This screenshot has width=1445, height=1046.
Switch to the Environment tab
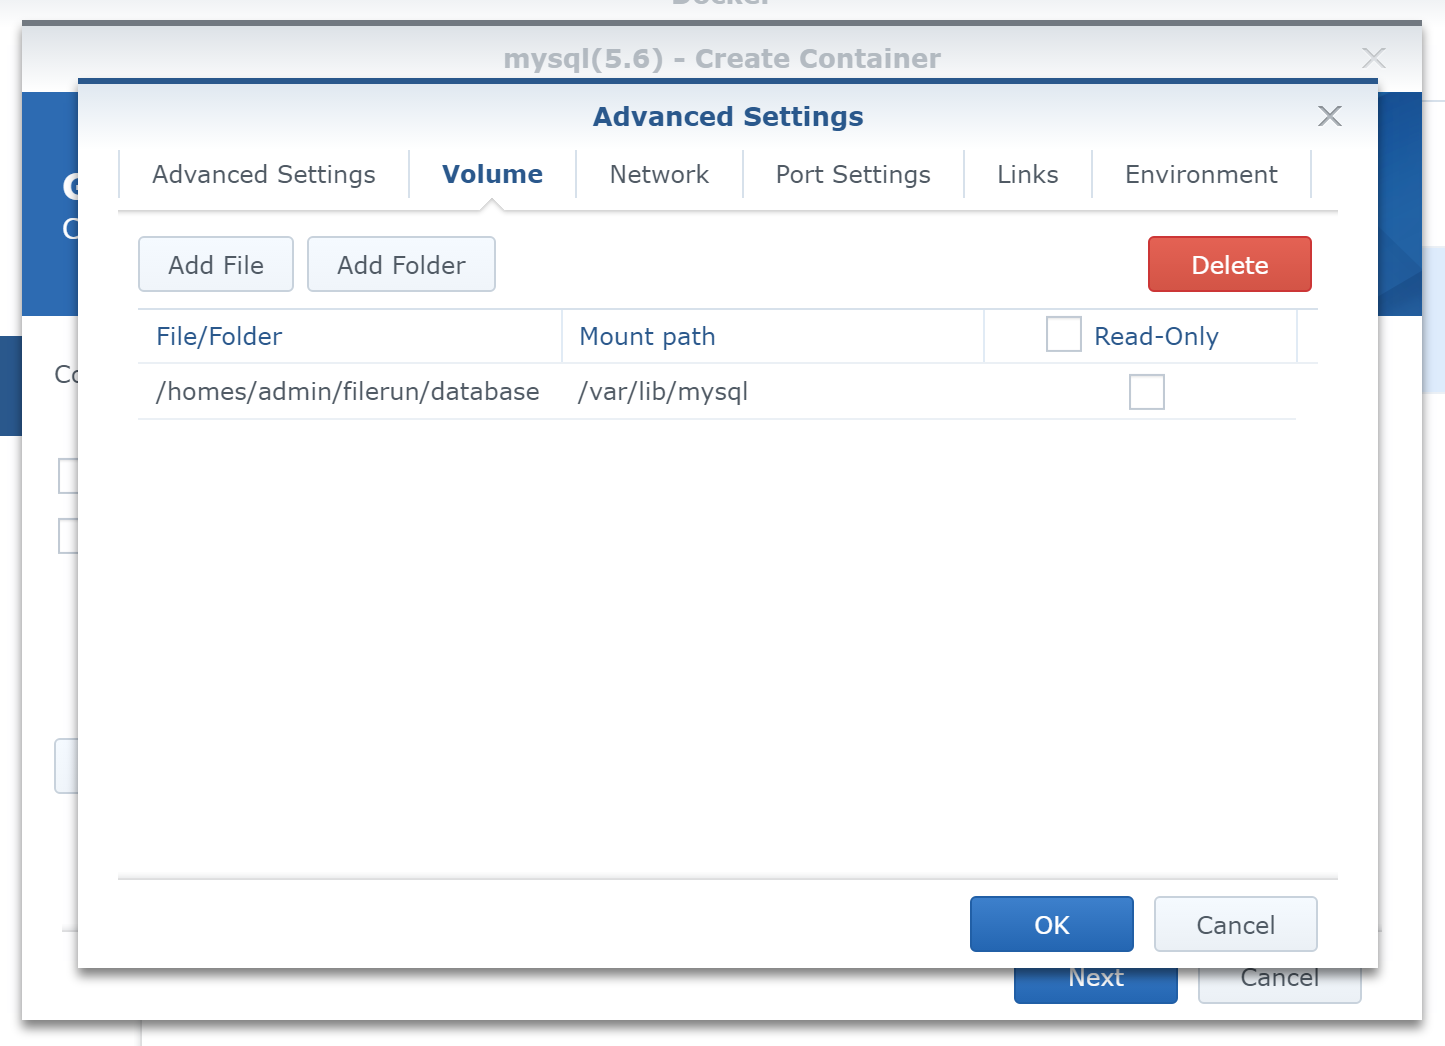tap(1200, 175)
